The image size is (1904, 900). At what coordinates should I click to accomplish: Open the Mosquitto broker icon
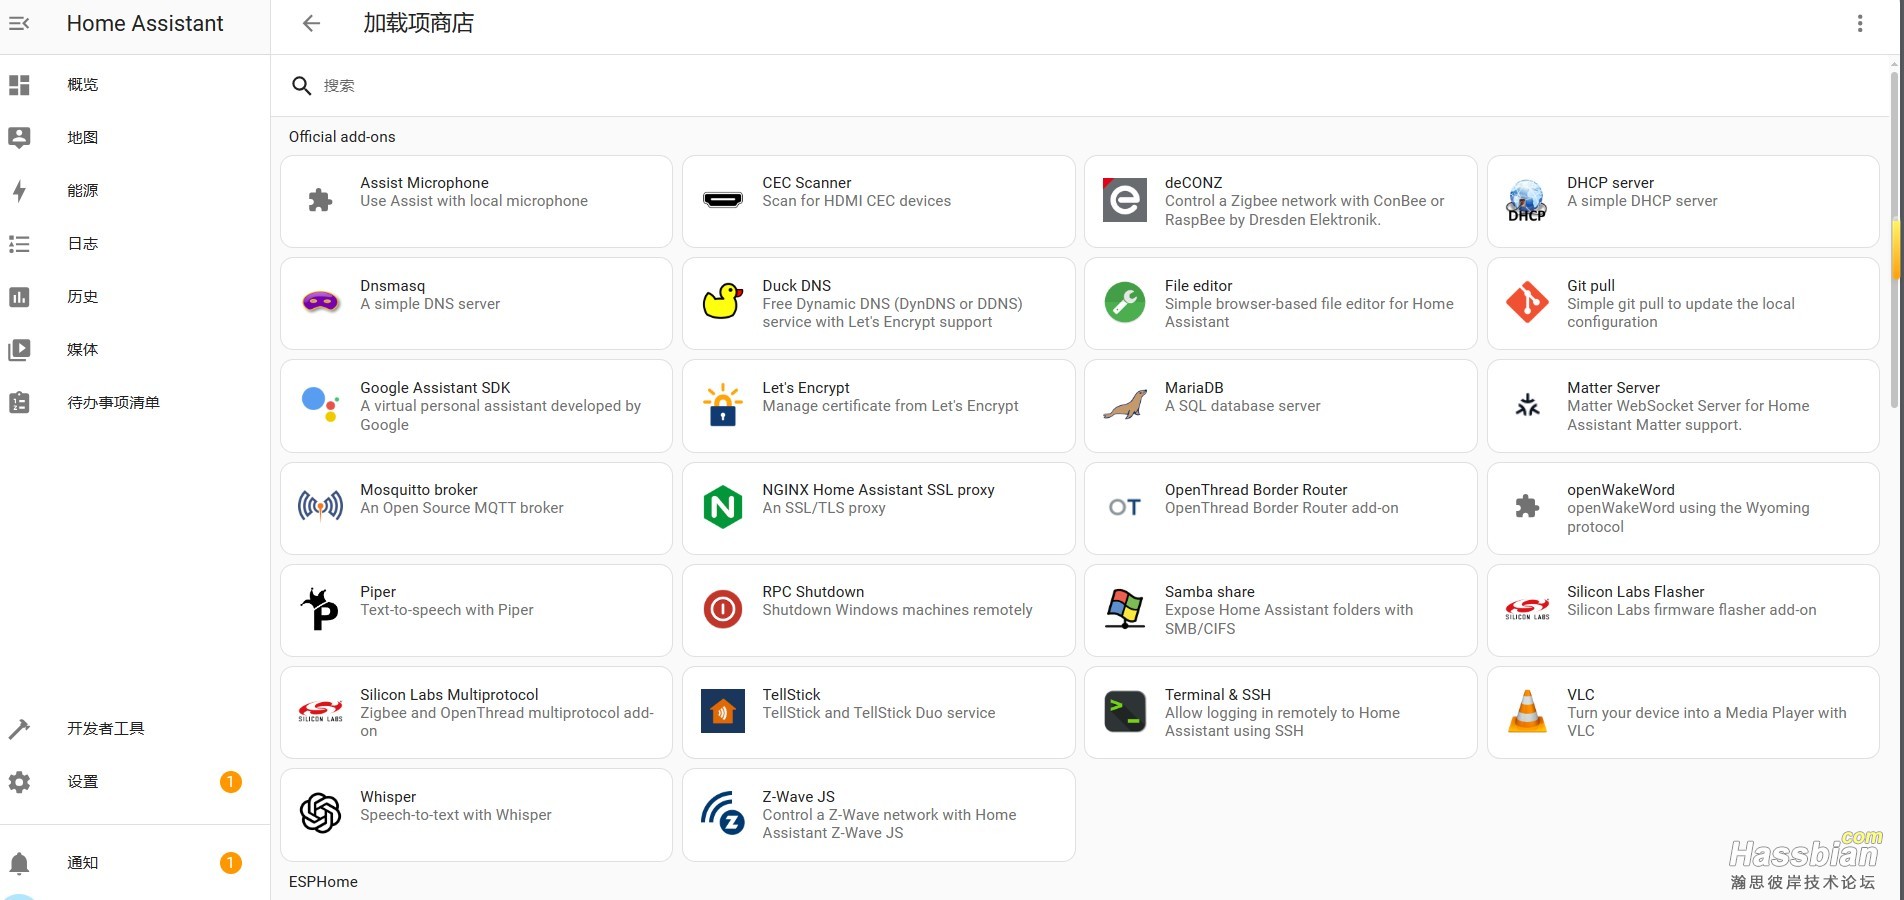tap(320, 507)
